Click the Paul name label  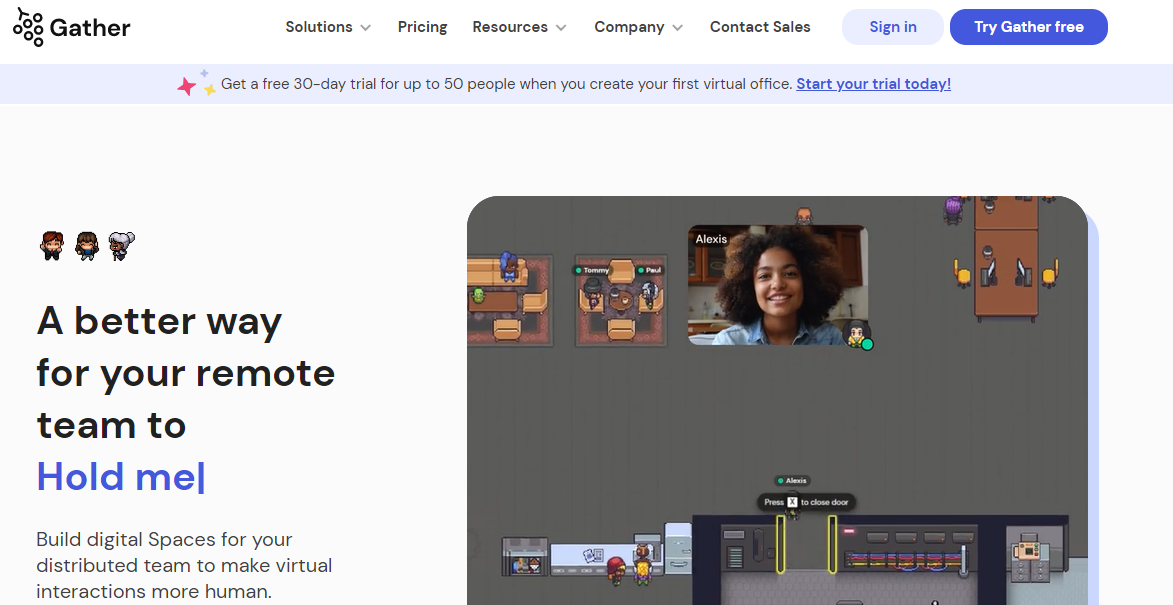pyautogui.click(x=649, y=270)
